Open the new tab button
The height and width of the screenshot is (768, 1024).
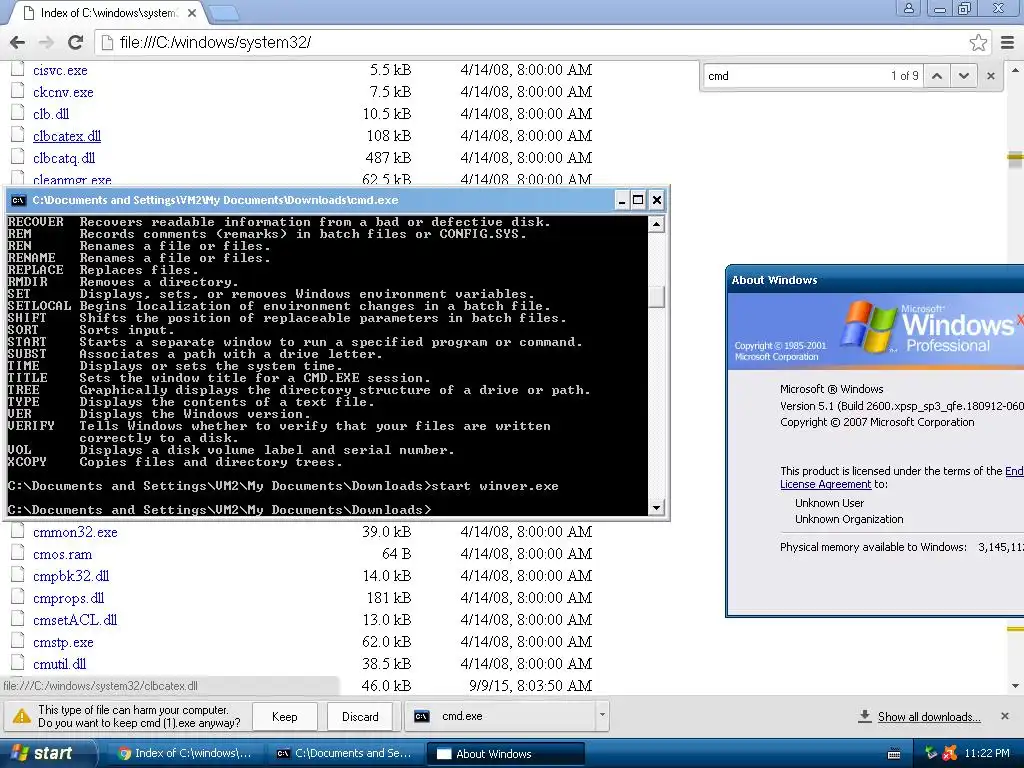224,12
